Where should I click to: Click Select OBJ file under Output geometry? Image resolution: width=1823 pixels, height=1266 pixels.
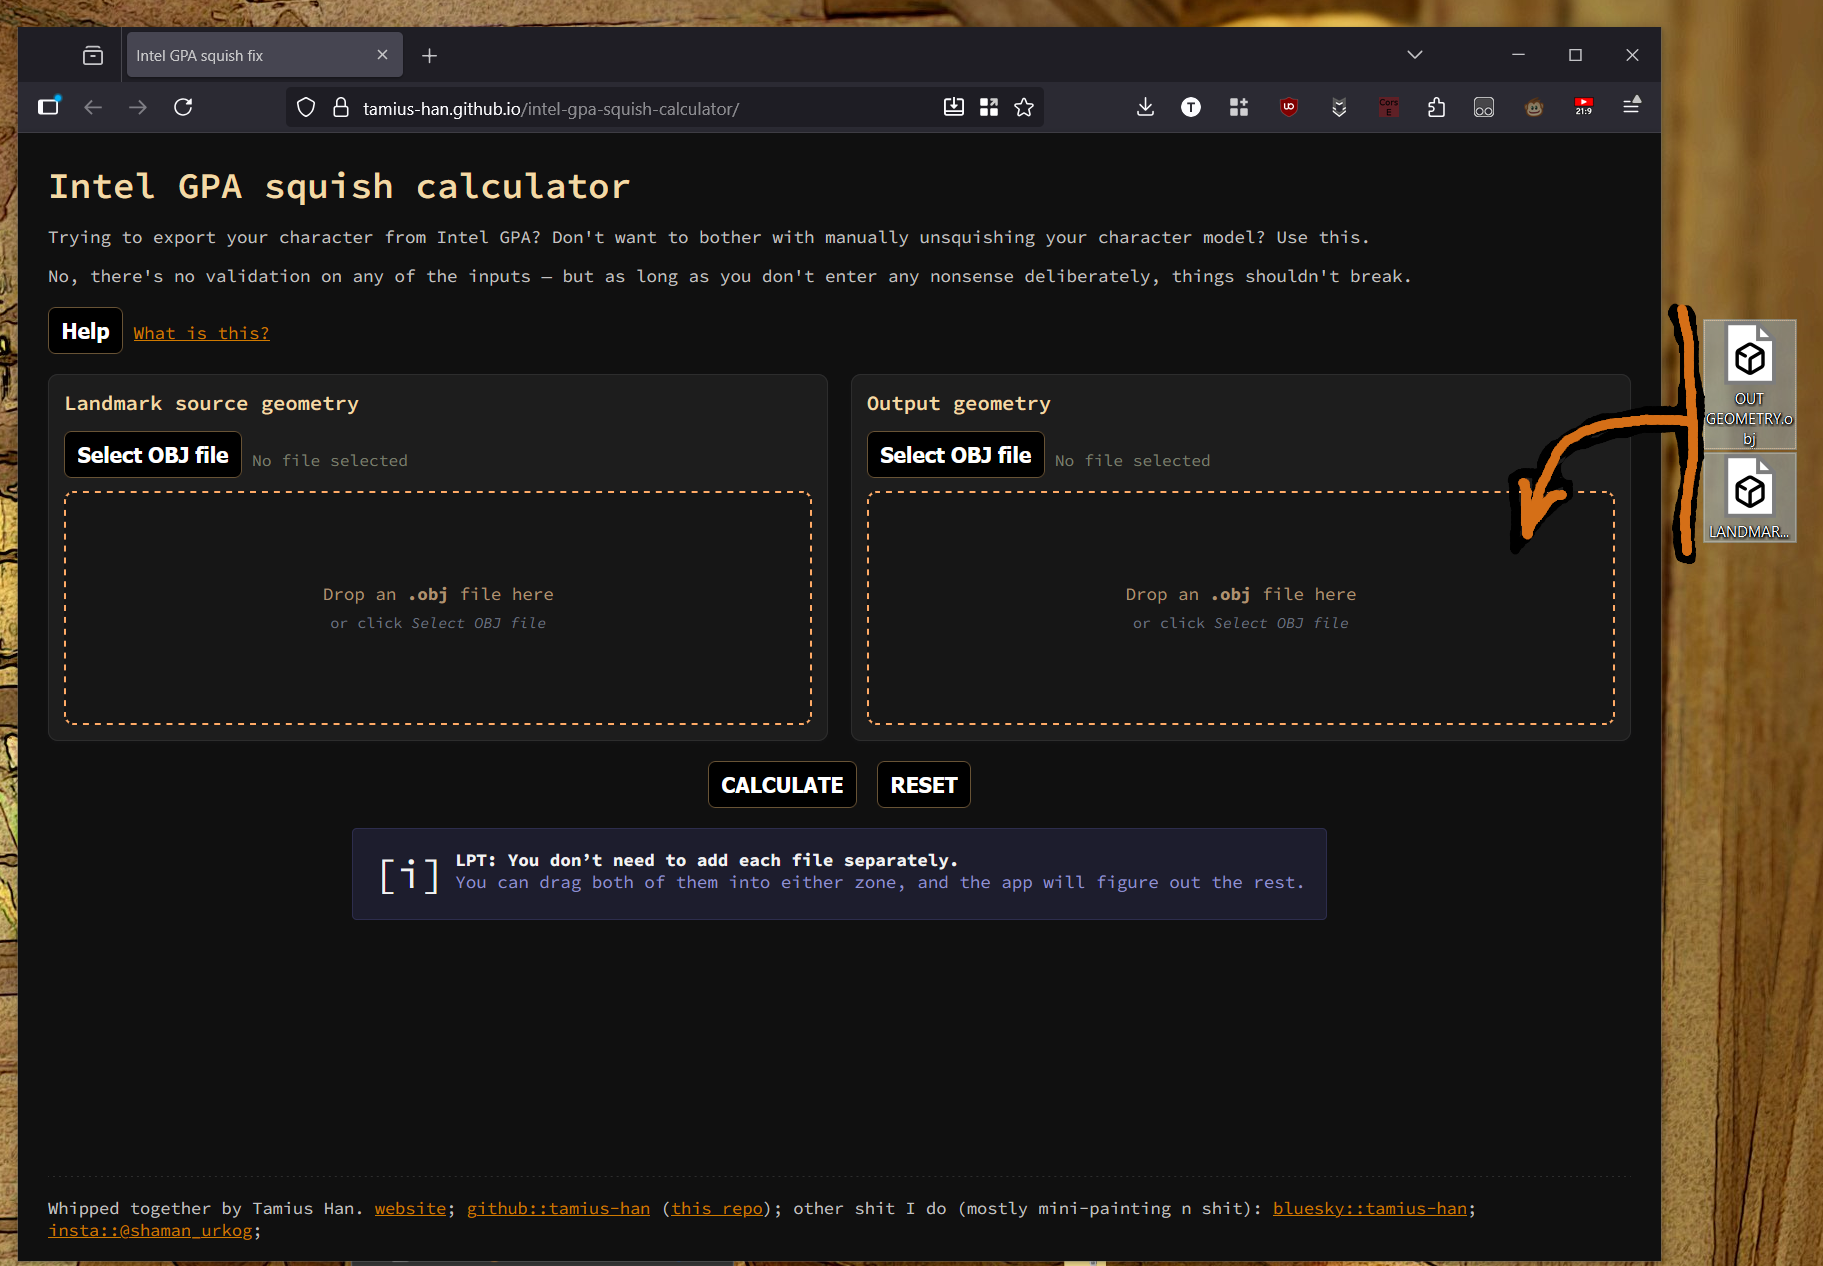point(955,455)
